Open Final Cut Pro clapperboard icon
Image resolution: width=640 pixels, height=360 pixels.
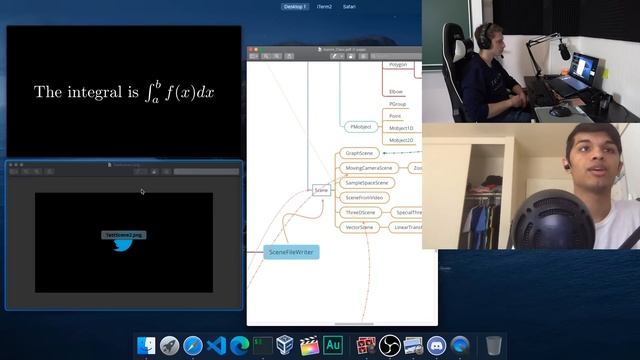tap(309, 345)
